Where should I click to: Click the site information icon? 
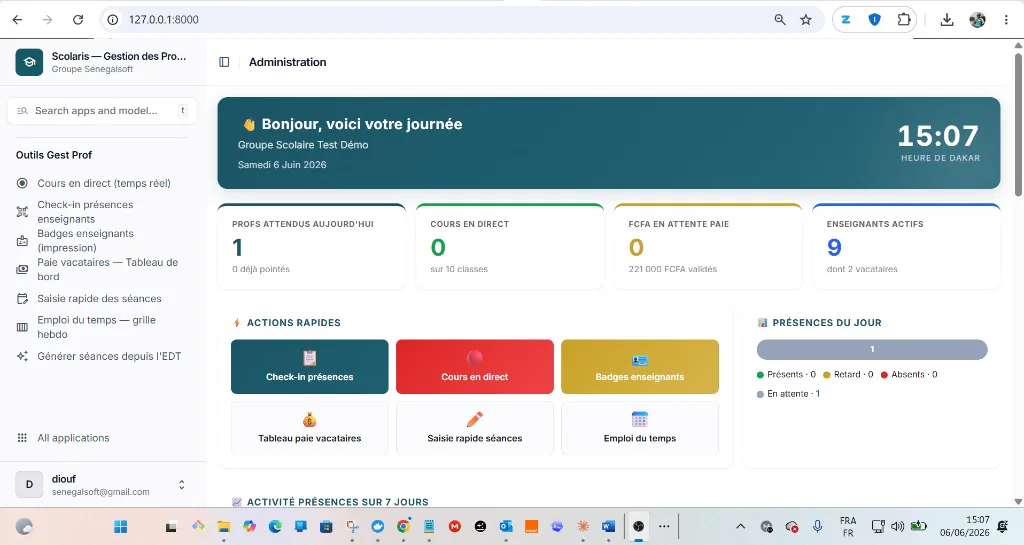(x=113, y=20)
